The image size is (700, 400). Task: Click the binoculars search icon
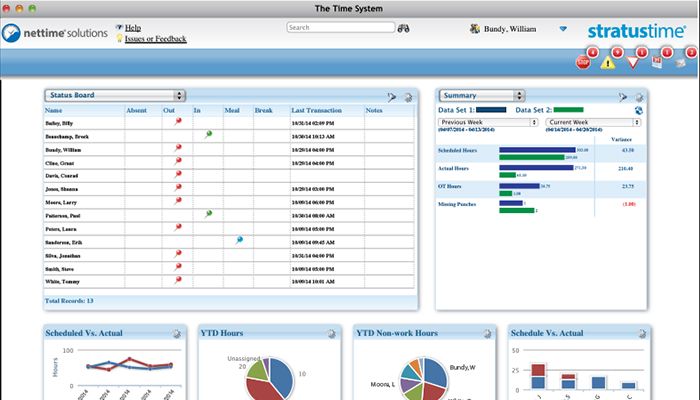403,28
